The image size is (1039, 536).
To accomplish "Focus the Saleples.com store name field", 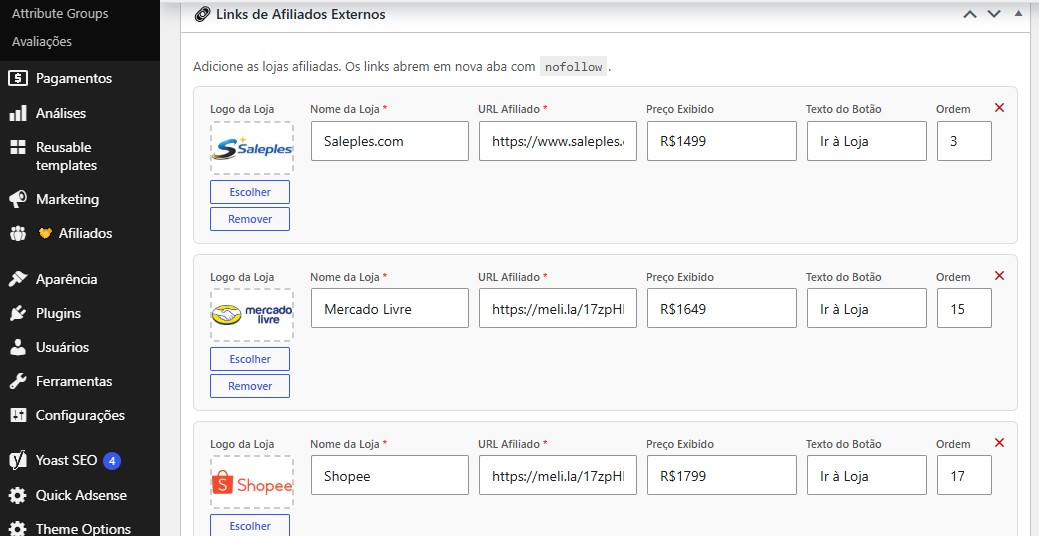I will click(x=390, y=140).
